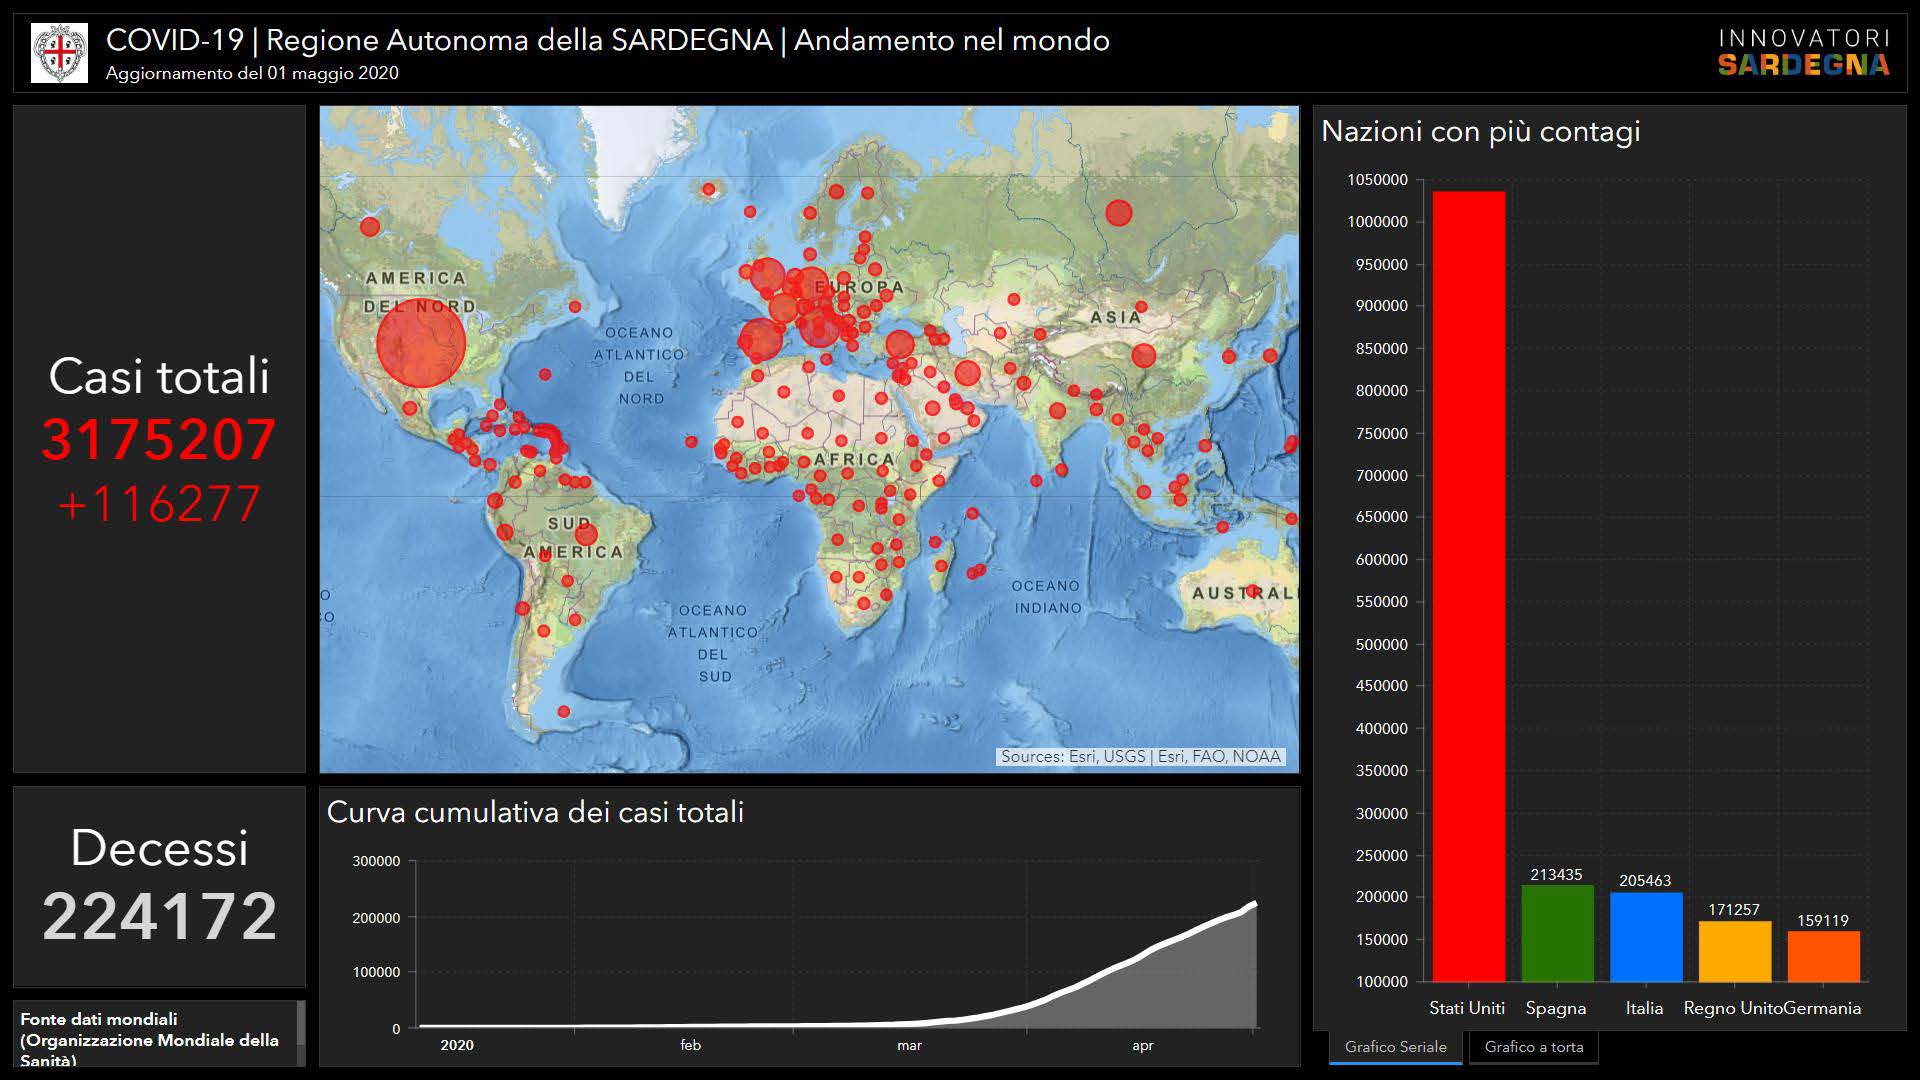Screen dimensions: 1920x1080
Task: Click the yellow Regno Unito bar
Action: (x=1734, y=951)
